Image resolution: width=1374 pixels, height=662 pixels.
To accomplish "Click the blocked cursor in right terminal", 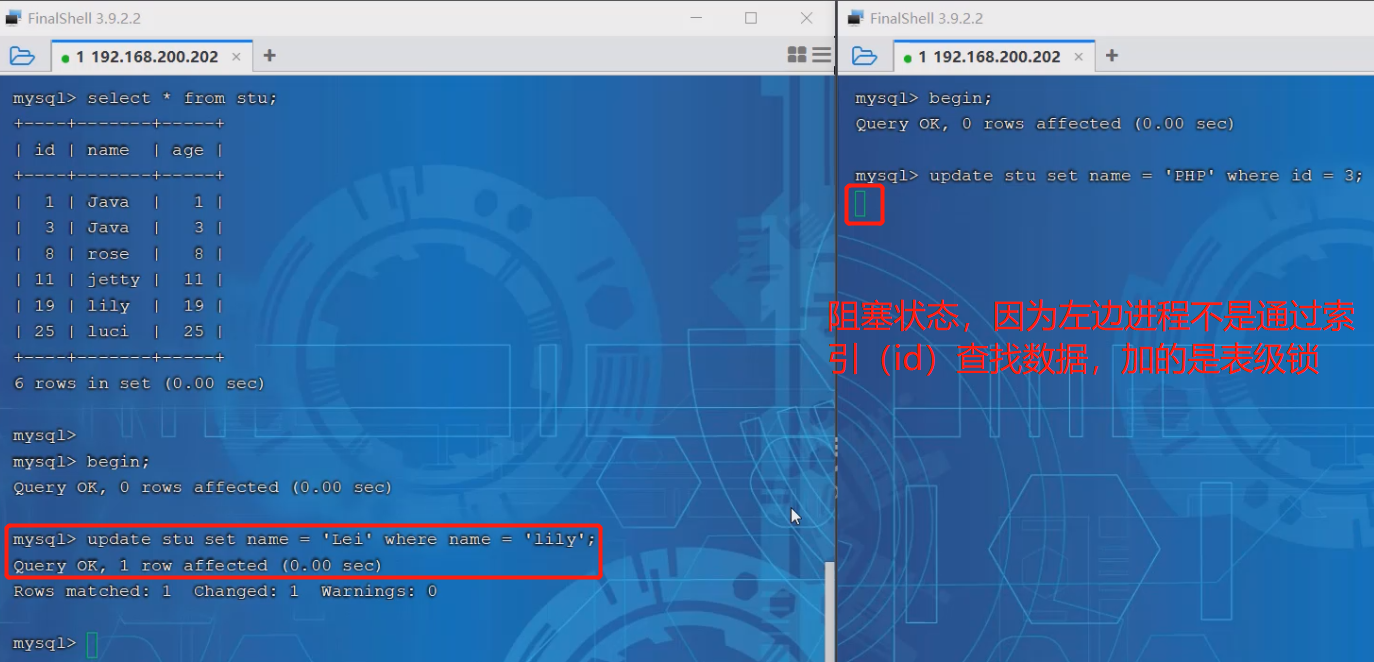I will pos(861,204).
